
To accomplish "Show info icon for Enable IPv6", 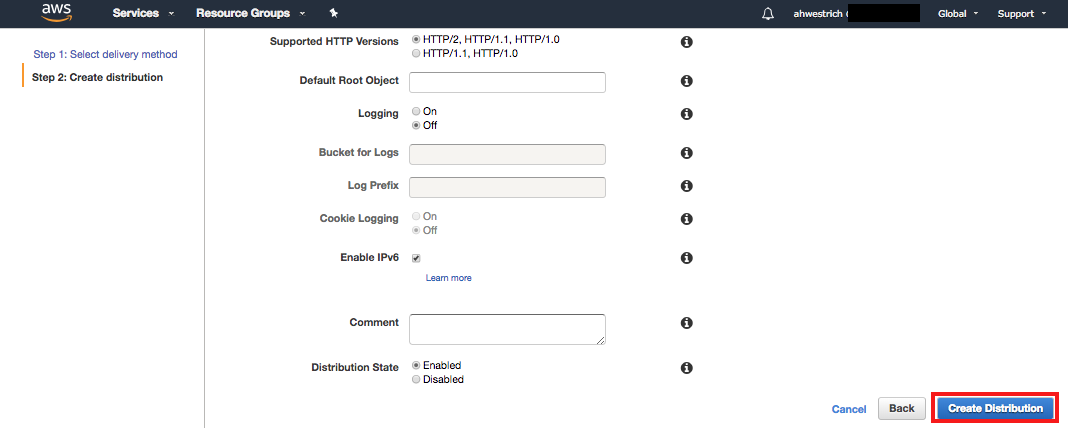I will point(687,258).
